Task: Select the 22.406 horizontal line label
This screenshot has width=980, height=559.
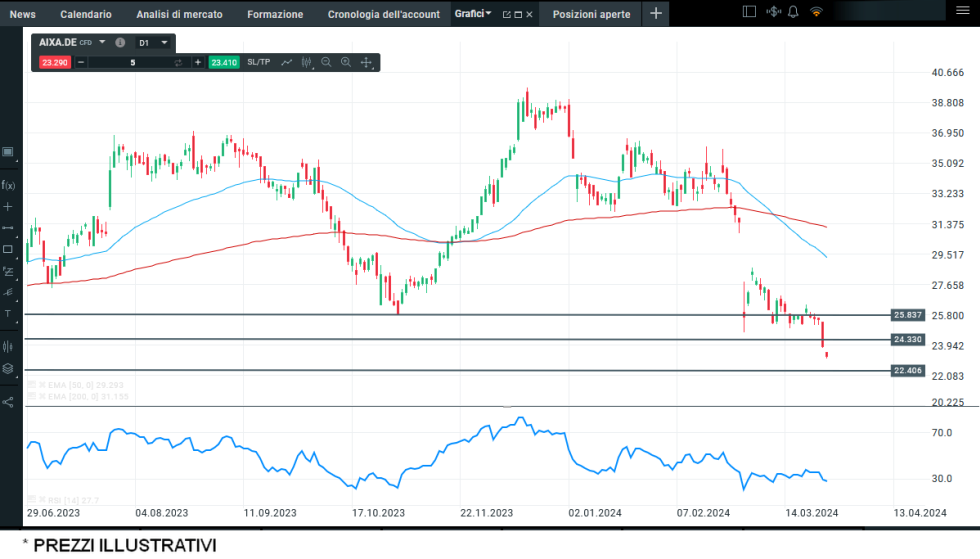Action: point(908,371)
